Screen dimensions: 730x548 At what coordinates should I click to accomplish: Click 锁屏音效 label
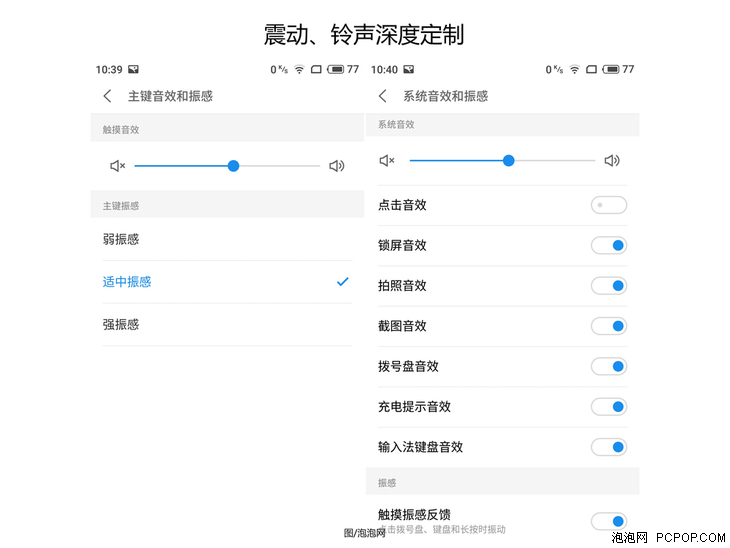point(402,245)
